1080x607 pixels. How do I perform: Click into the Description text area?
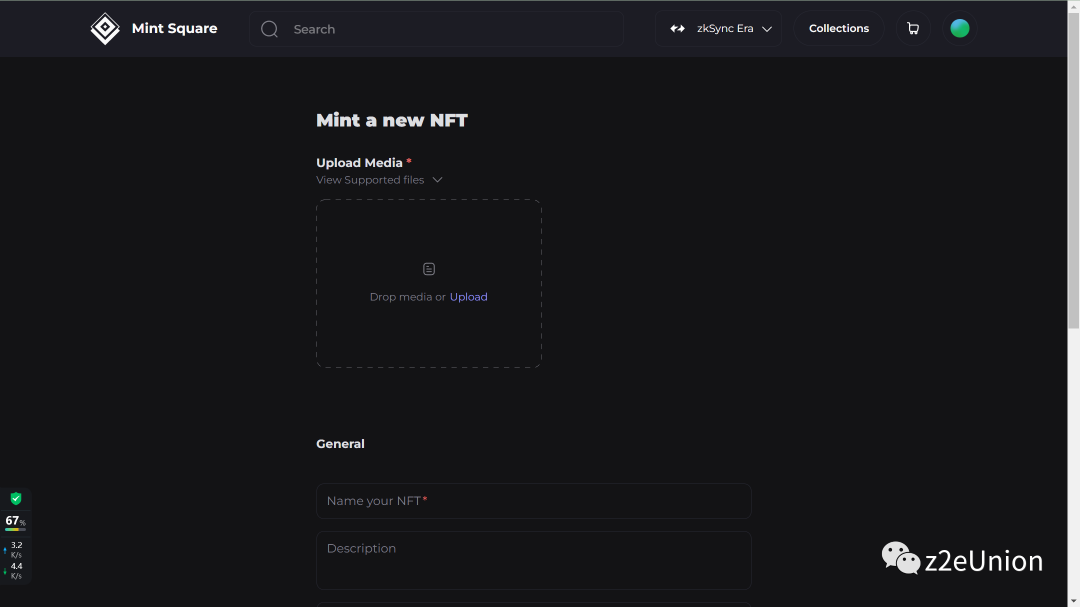point(533,560)
